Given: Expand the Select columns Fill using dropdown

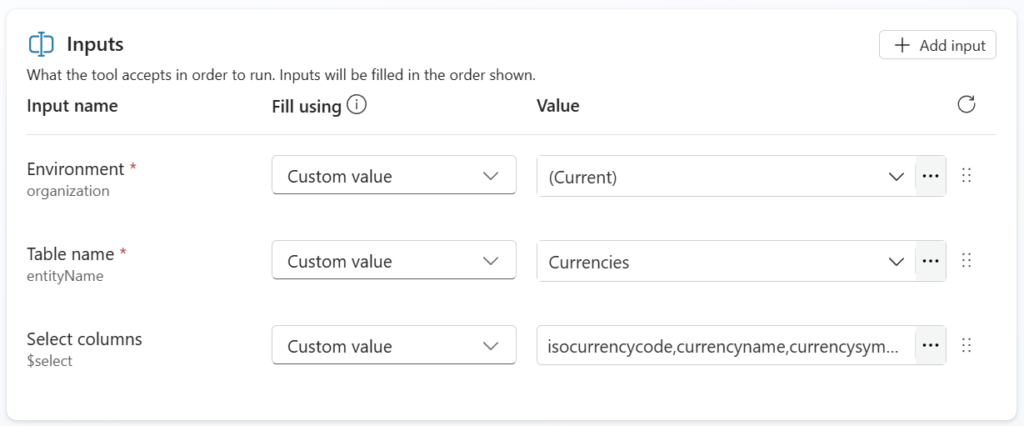Looking at the screenshot, I should 393,346.
